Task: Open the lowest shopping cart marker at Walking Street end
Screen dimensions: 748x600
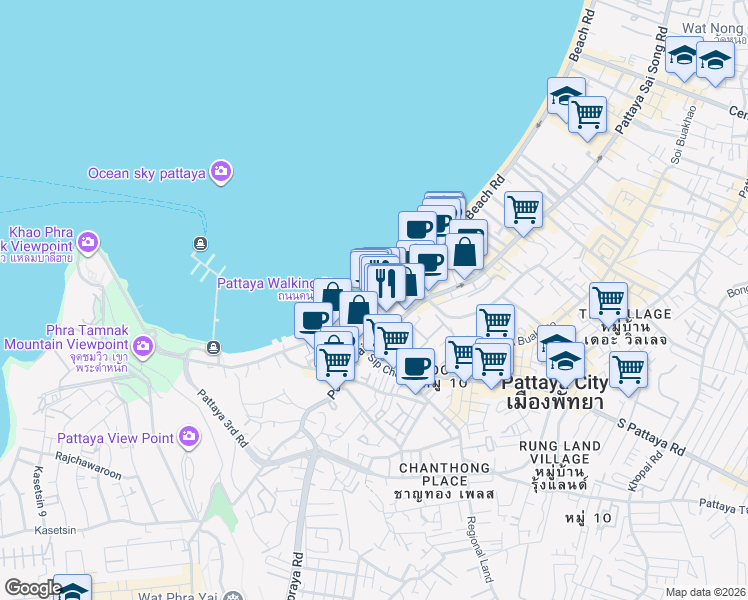Action: pos(335,363)
